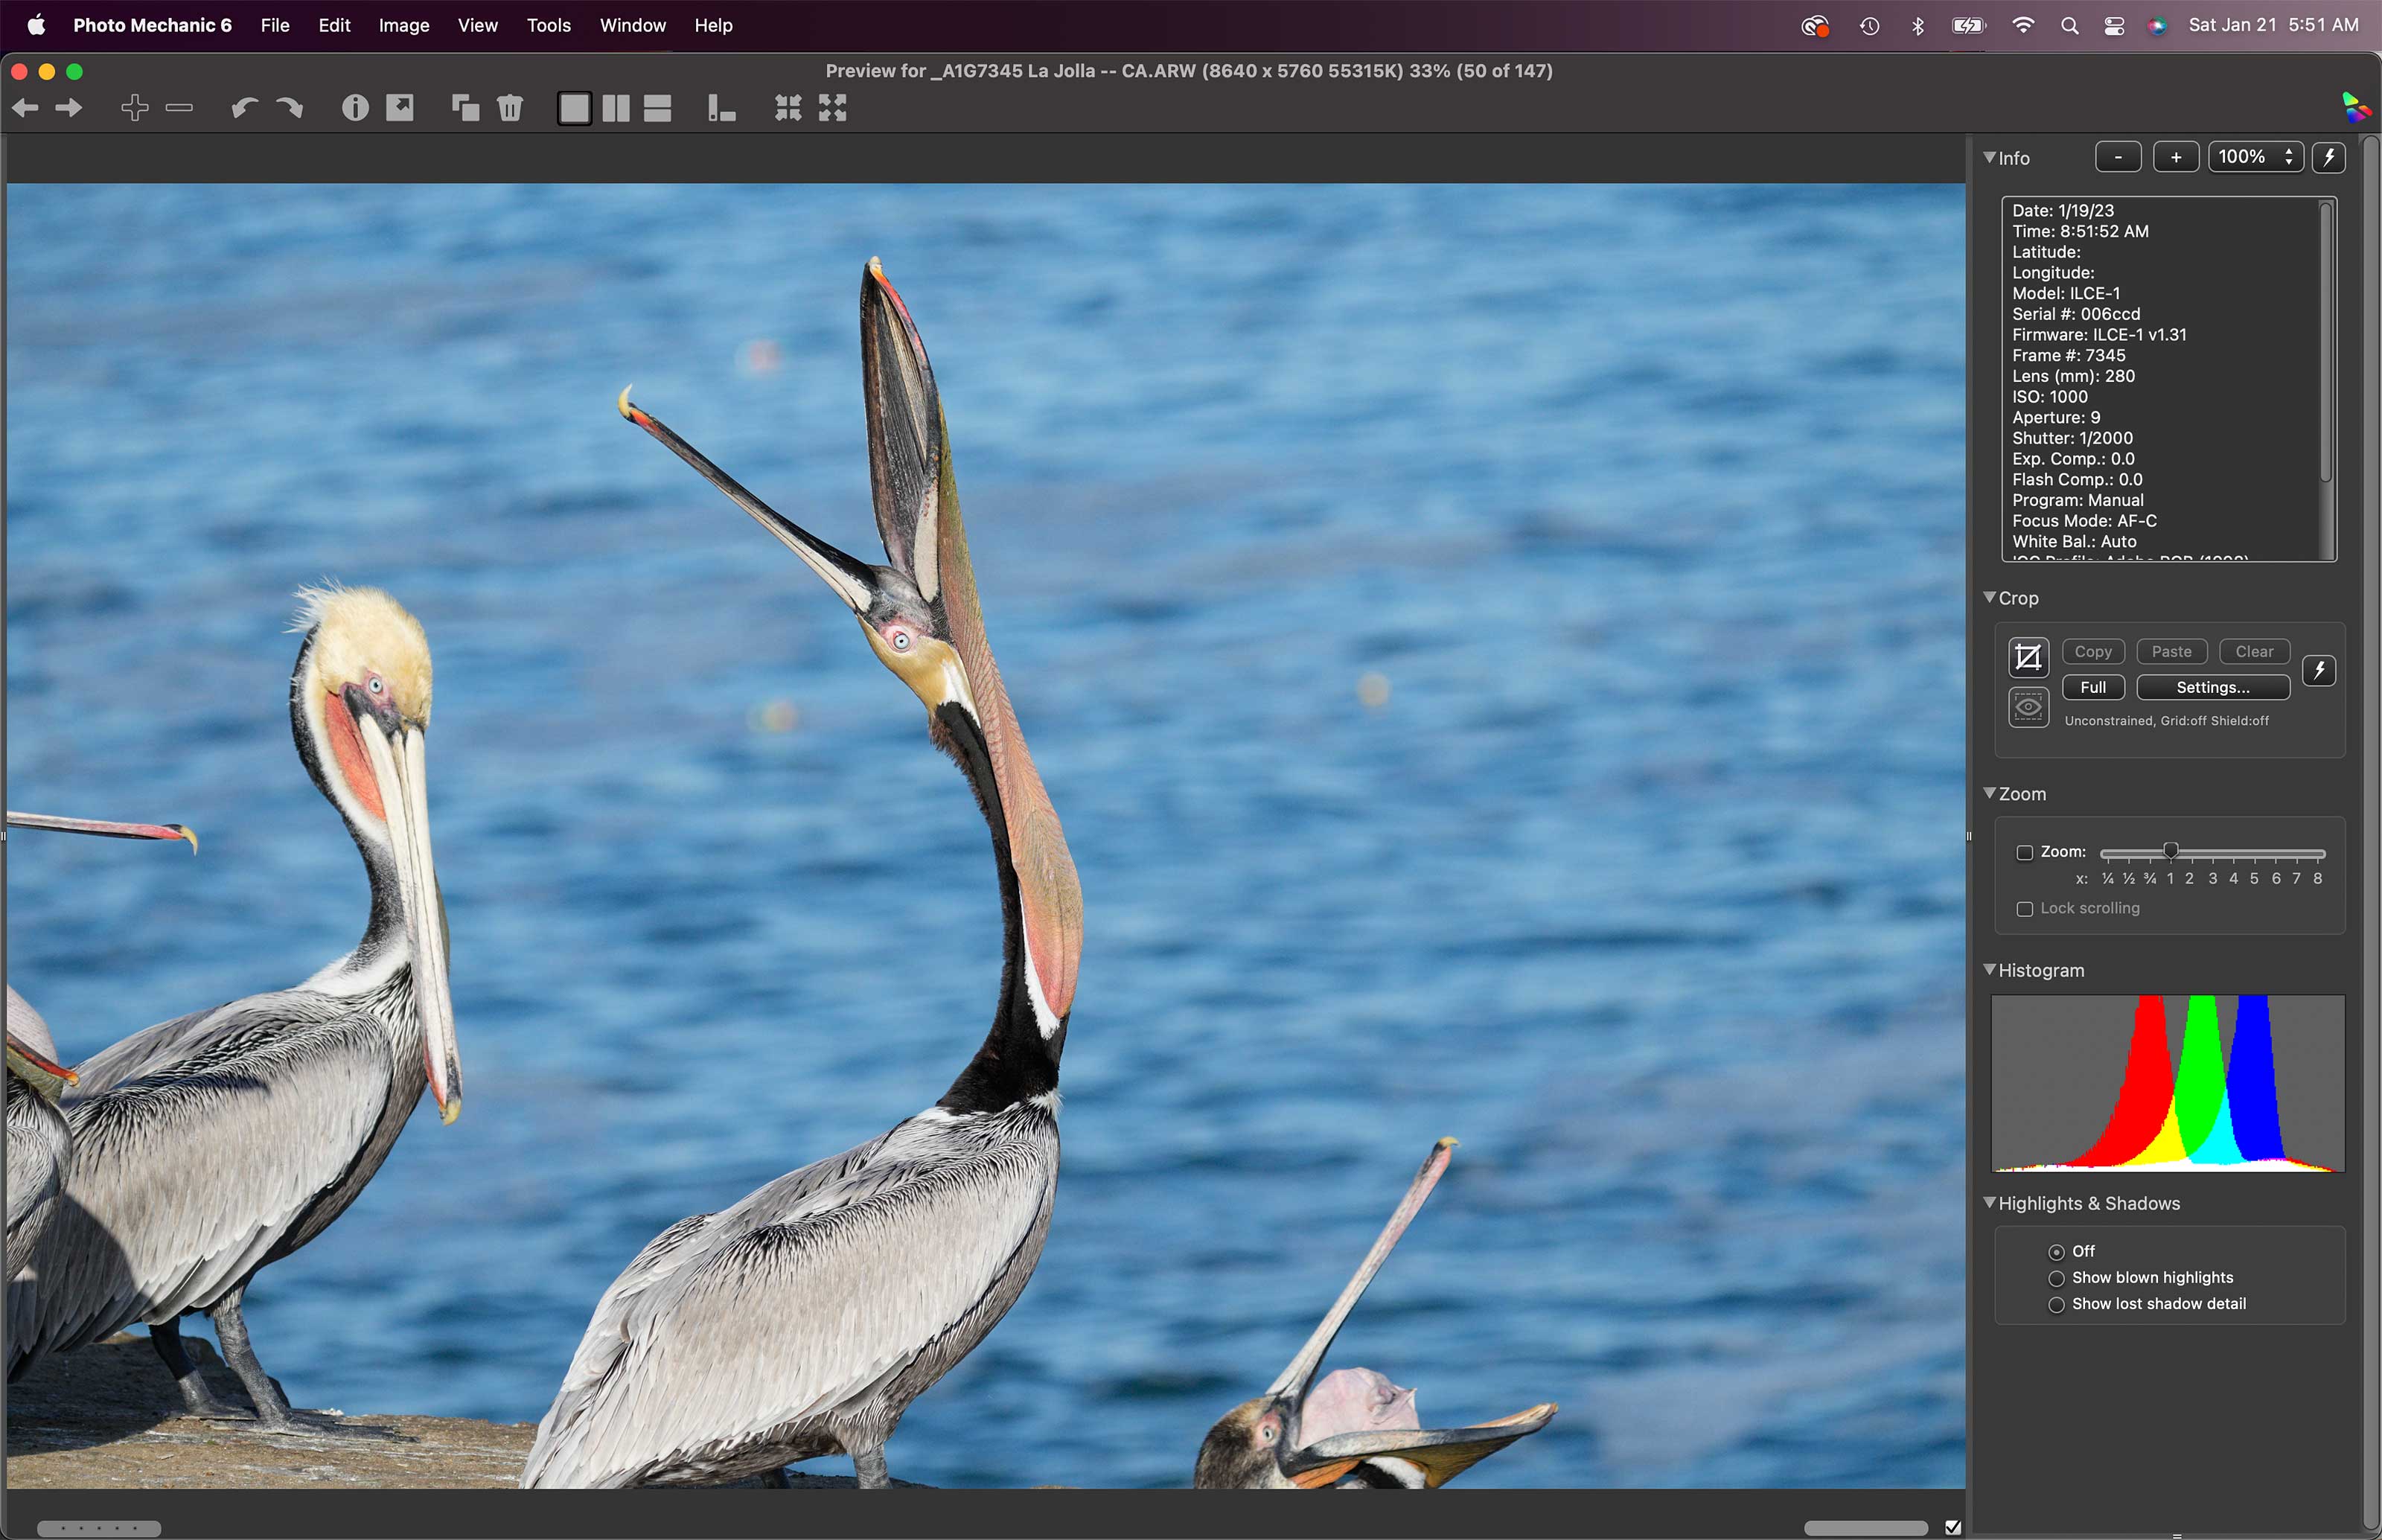Open macOS Spotlight search

click(x=2070, y=26)
